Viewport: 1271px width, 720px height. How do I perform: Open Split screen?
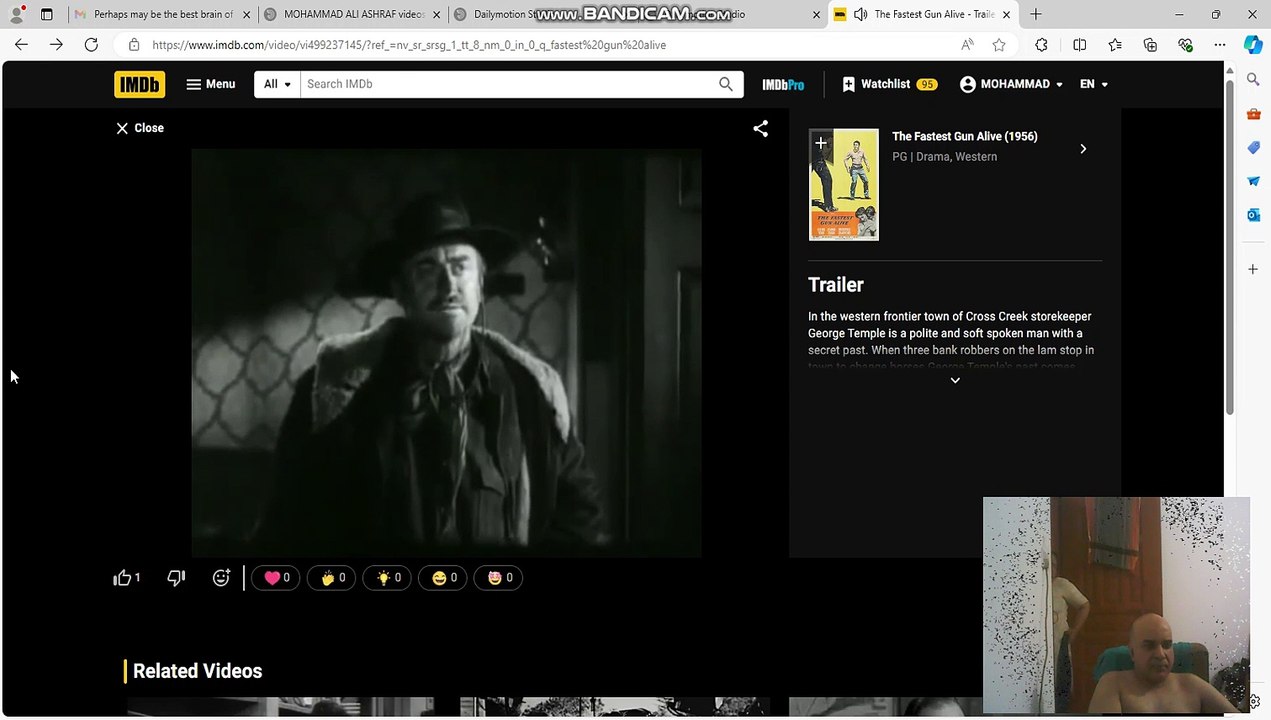[1080, 45]
